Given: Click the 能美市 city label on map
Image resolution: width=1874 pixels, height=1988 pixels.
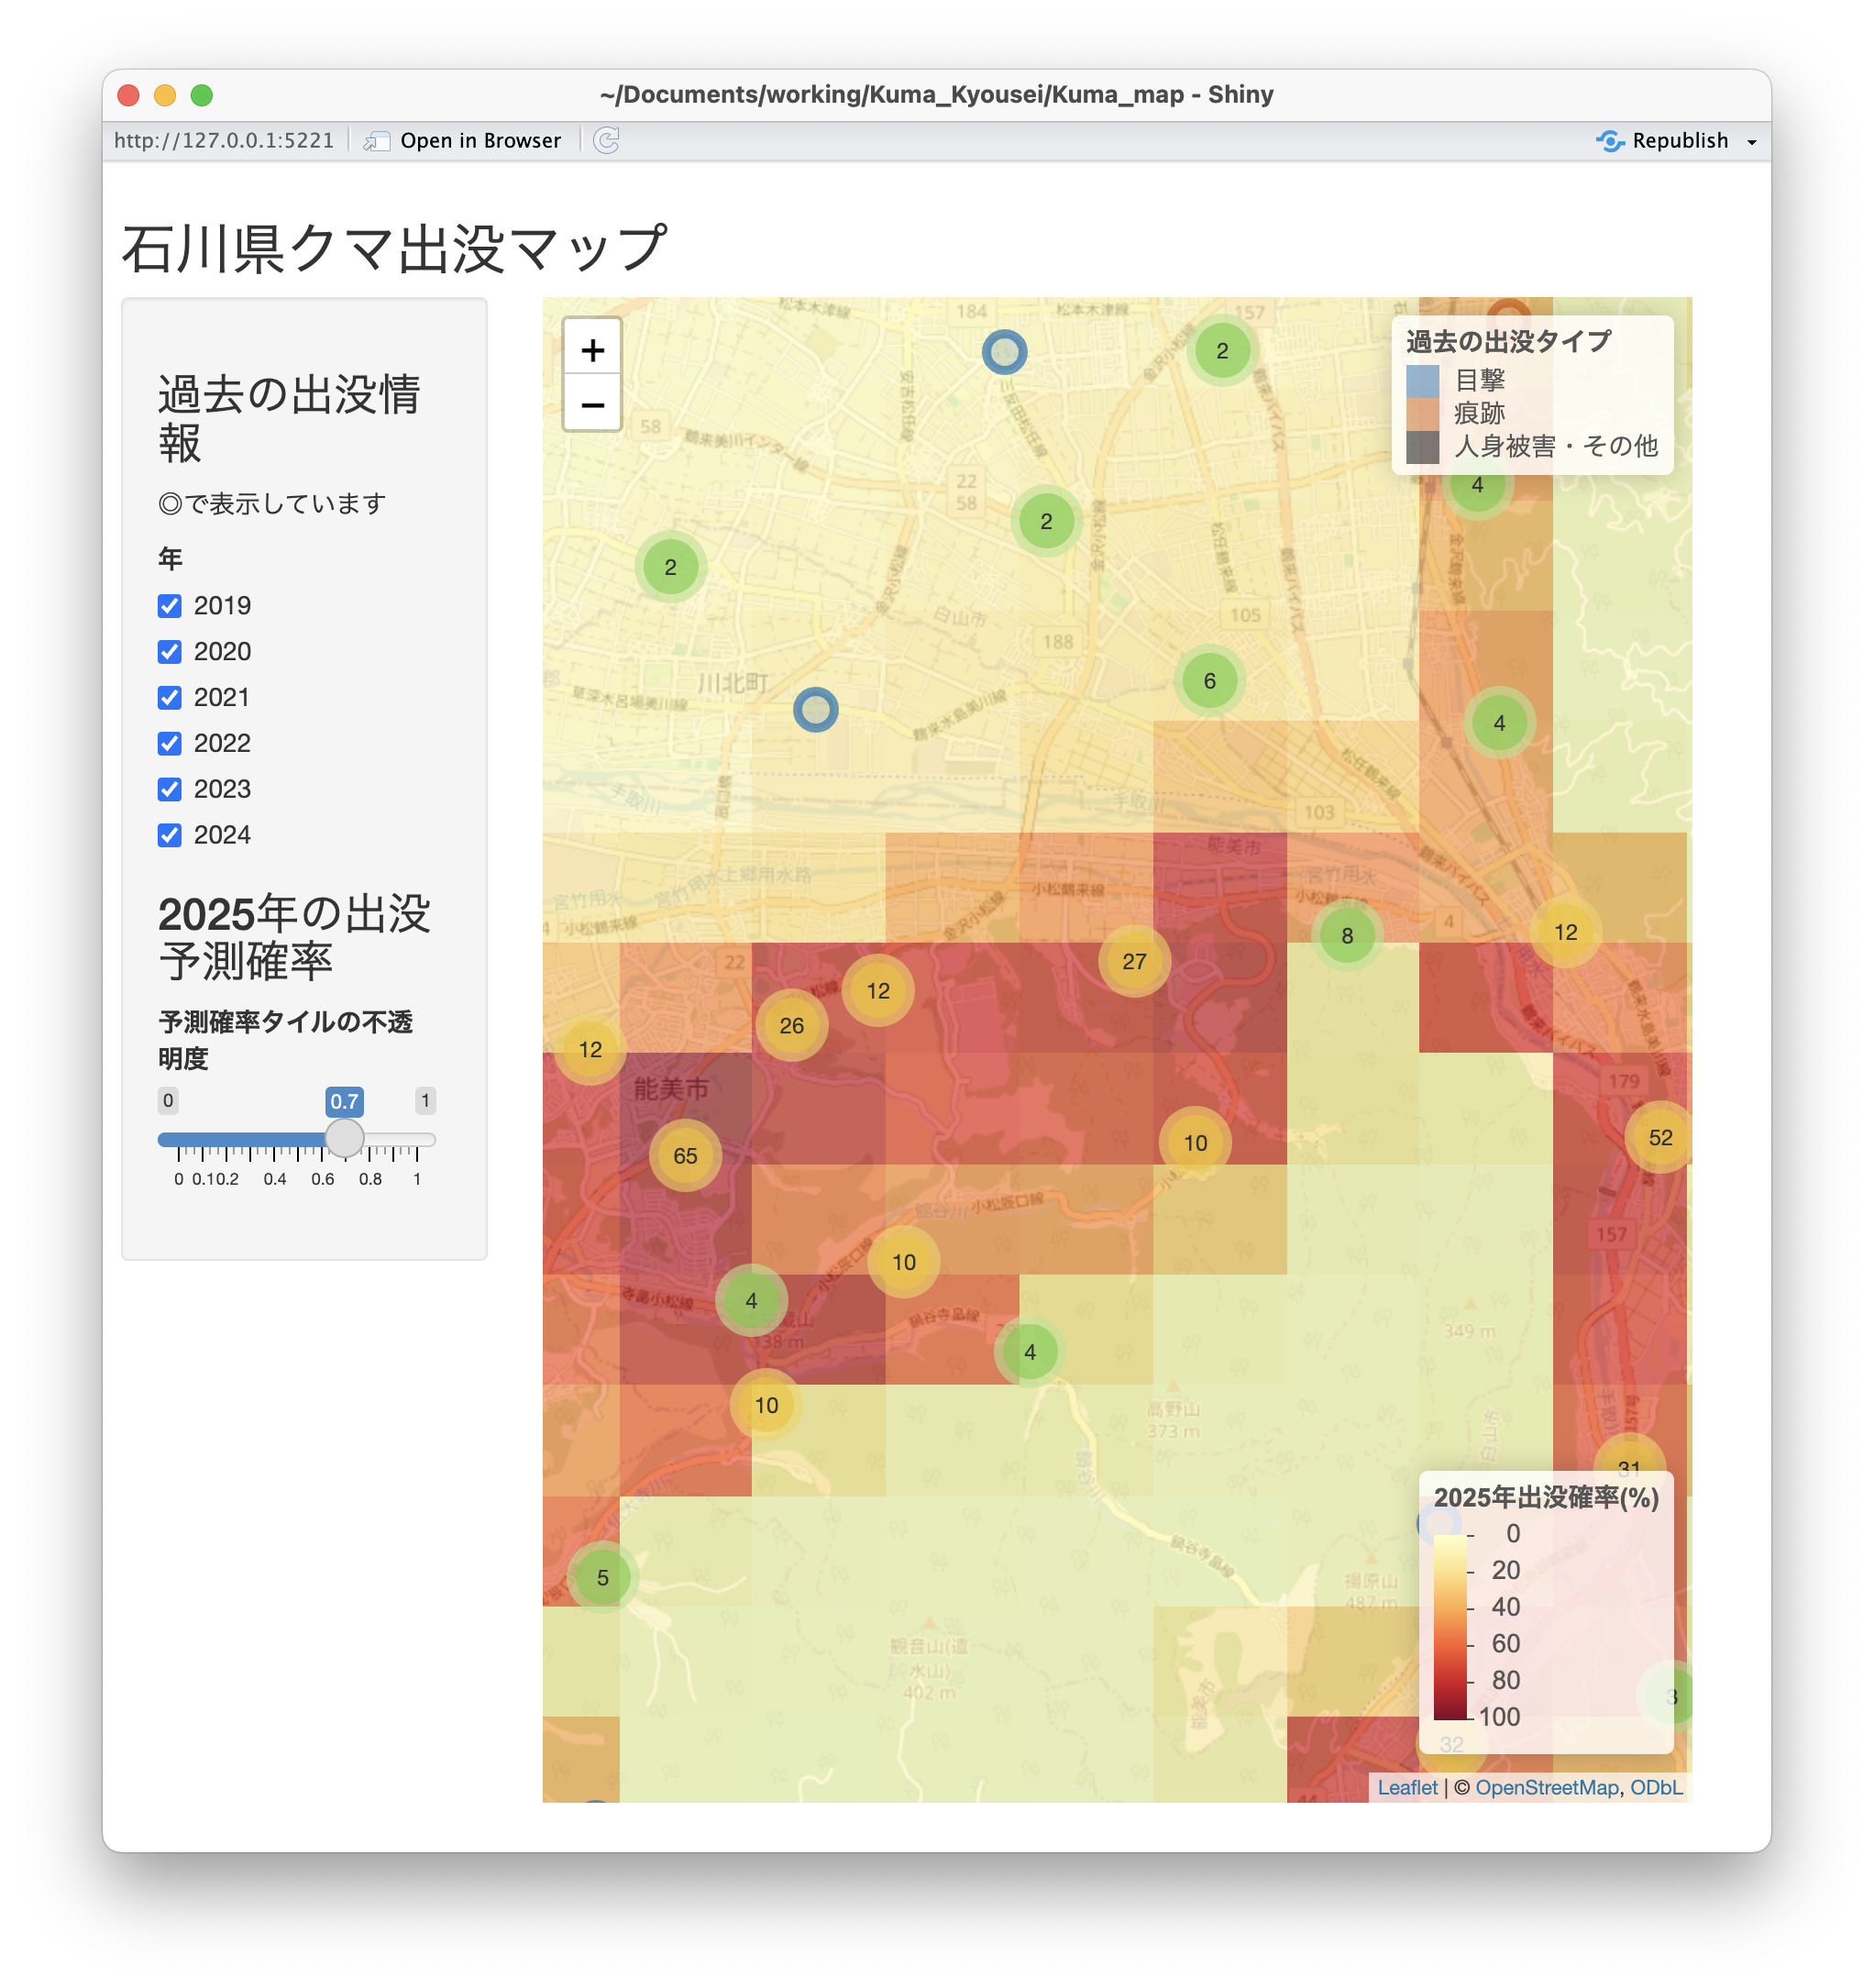Looking at the screenshot, I should (671, 1088).
